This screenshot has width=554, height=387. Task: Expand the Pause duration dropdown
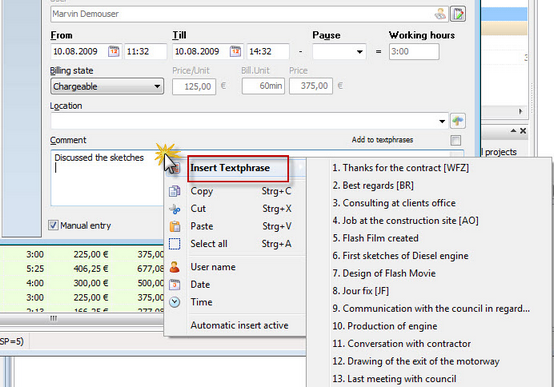[339, 52]
